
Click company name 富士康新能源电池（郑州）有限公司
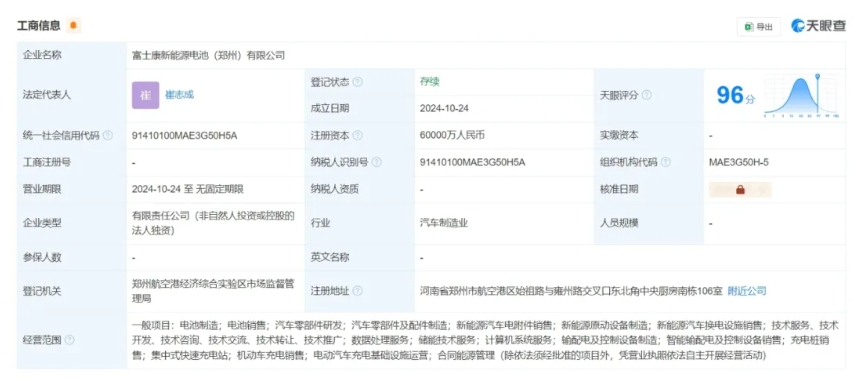pyautogui.click(x=208, y=55)
